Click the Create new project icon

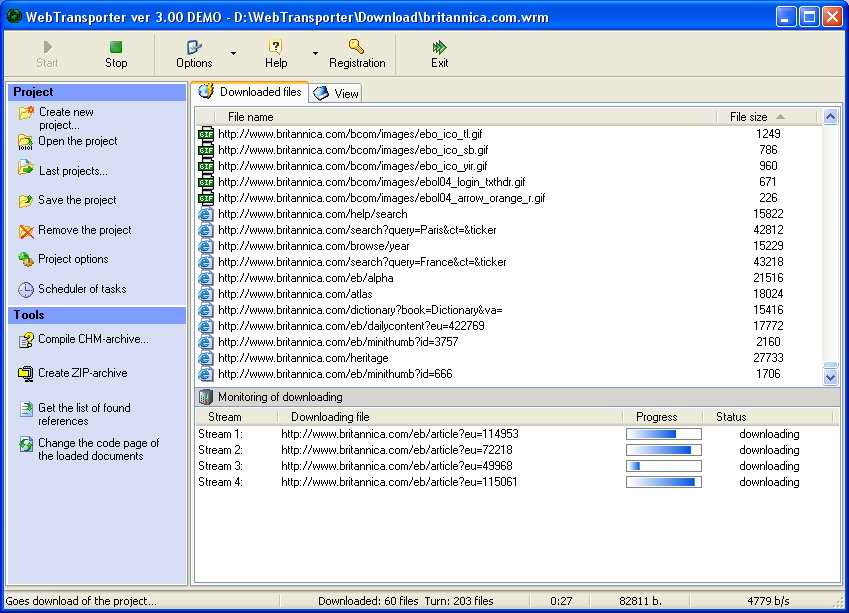click(25, 113)
